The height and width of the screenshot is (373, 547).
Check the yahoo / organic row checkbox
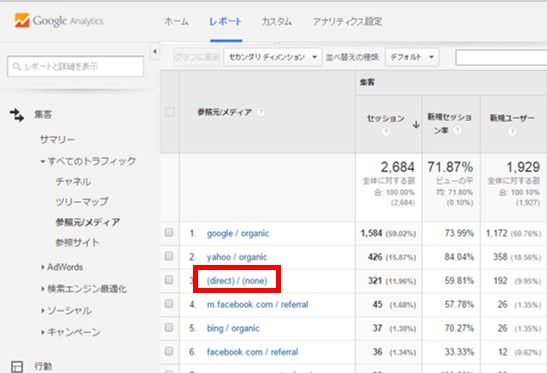point(169,256)
